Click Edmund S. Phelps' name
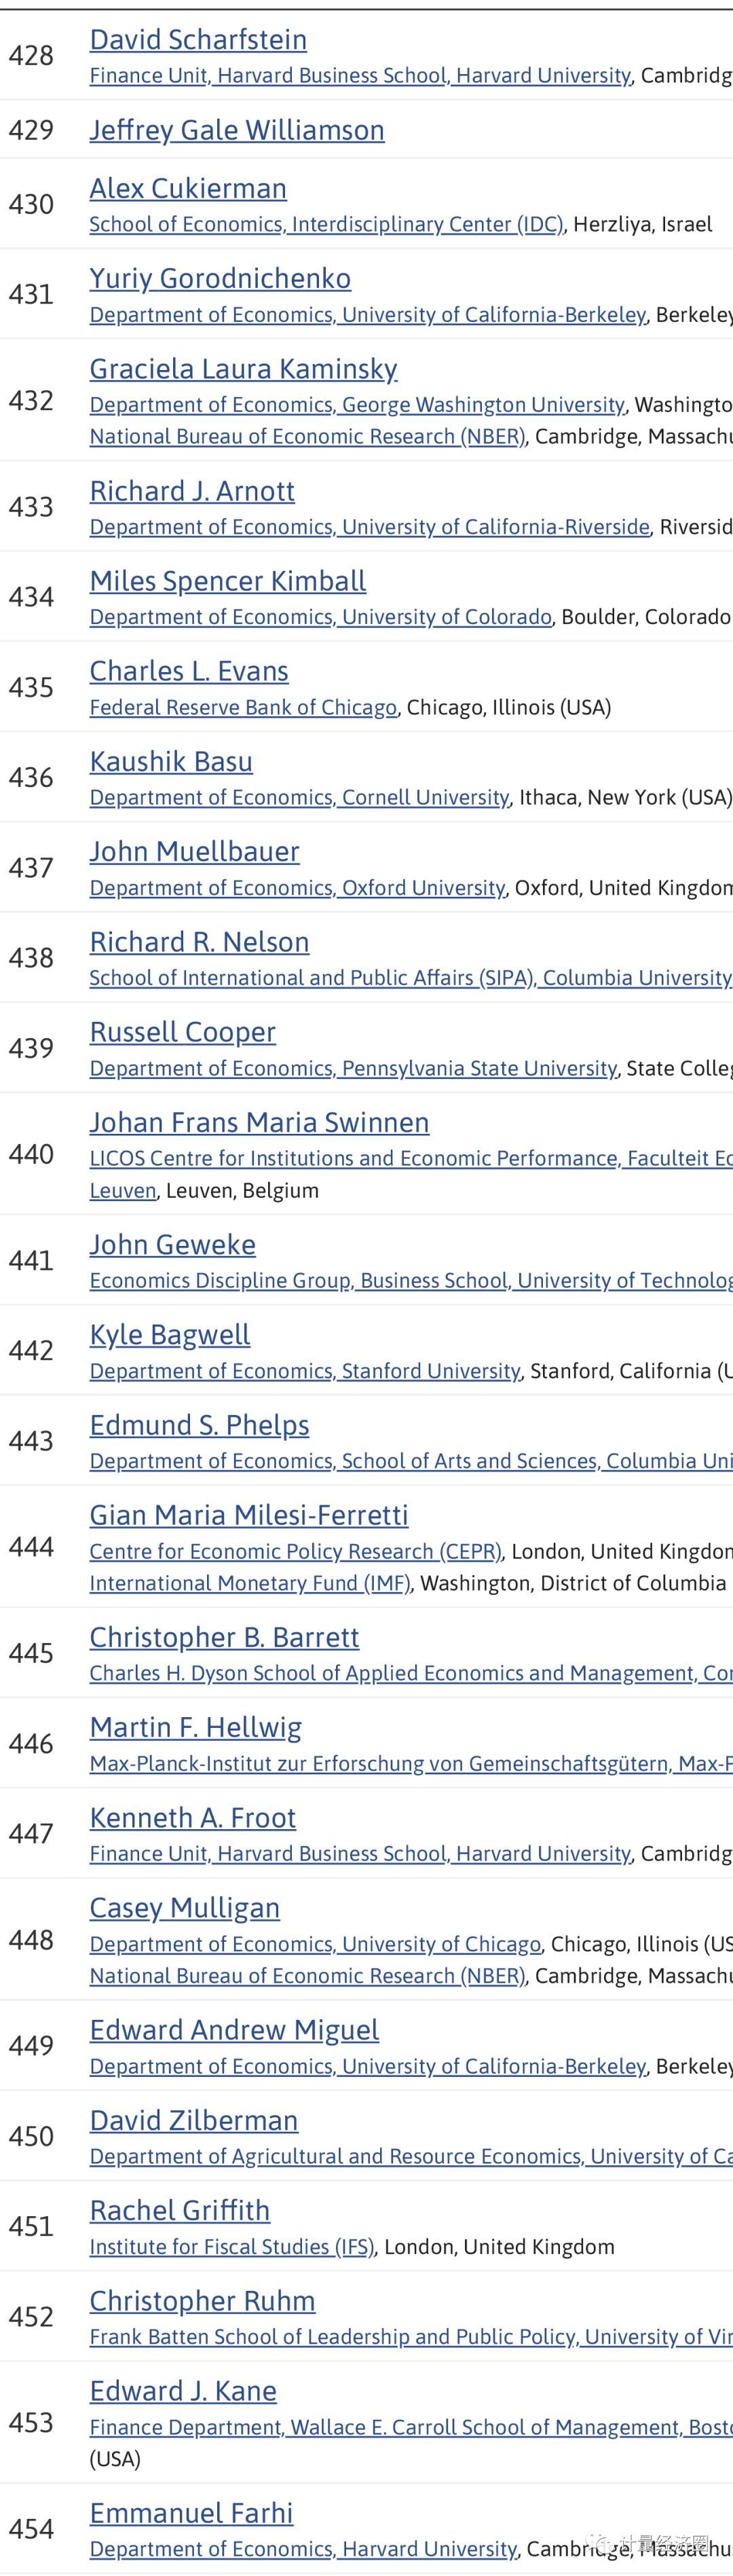733x2576 pixels. coord(199,1425)
